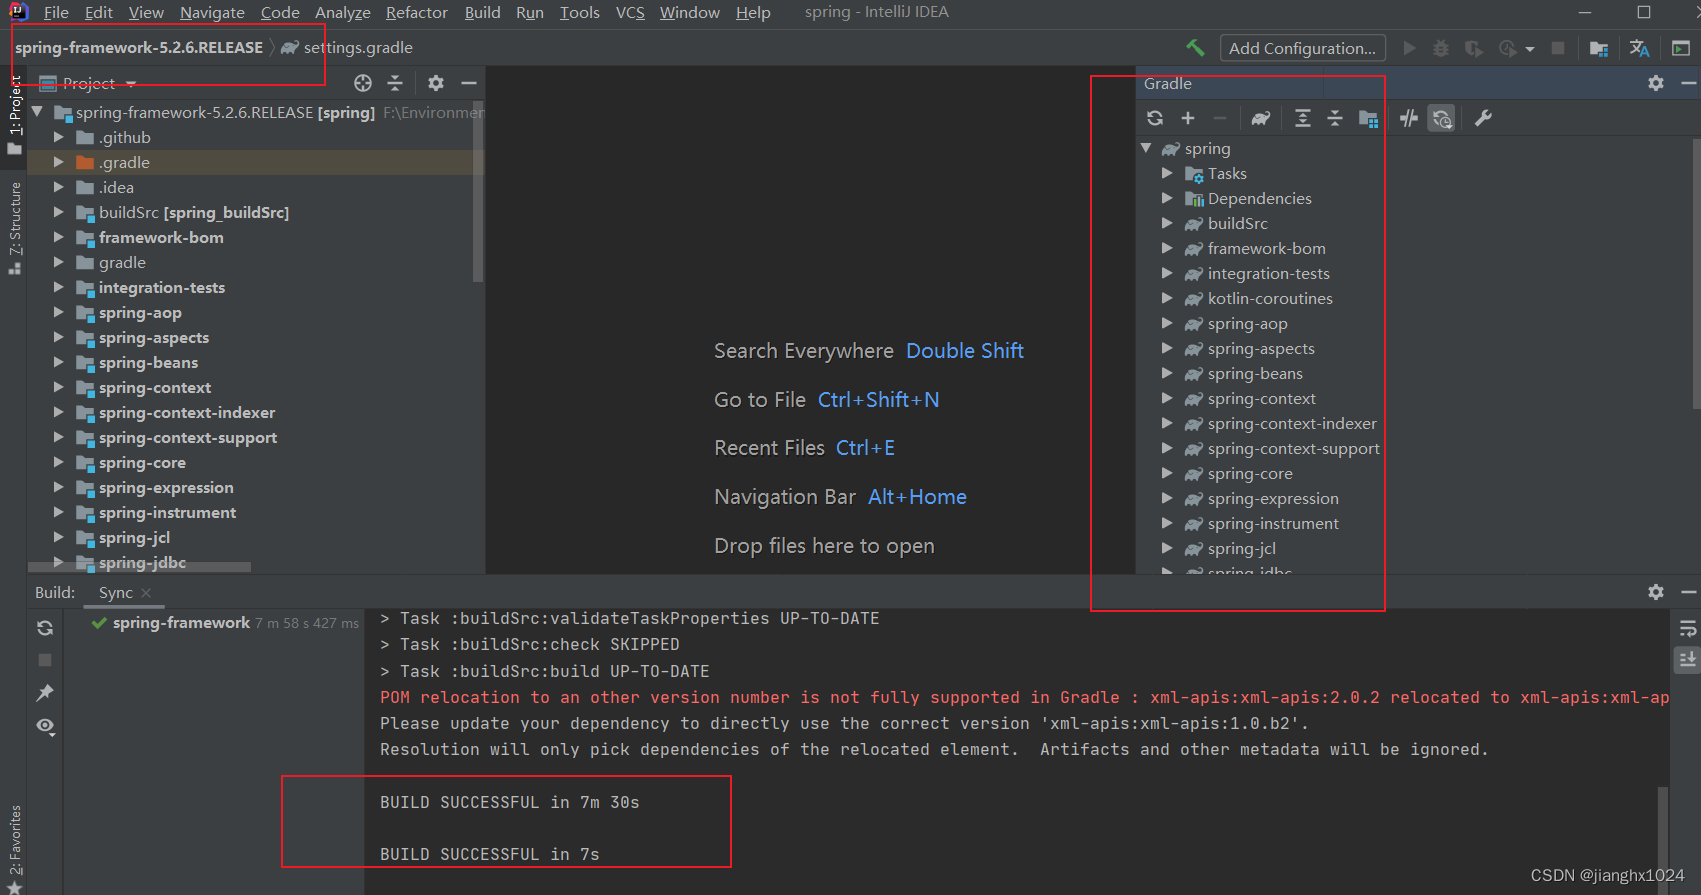Select spring-context-indexer in Project tree
The image size is (1701, 895).
(186, 412)
